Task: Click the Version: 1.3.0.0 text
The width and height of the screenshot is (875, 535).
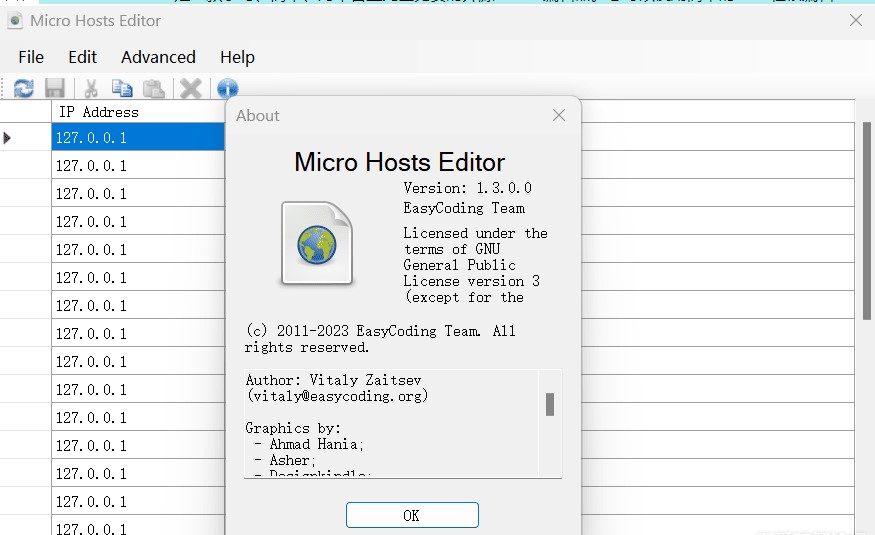Action: pos(468,188)
